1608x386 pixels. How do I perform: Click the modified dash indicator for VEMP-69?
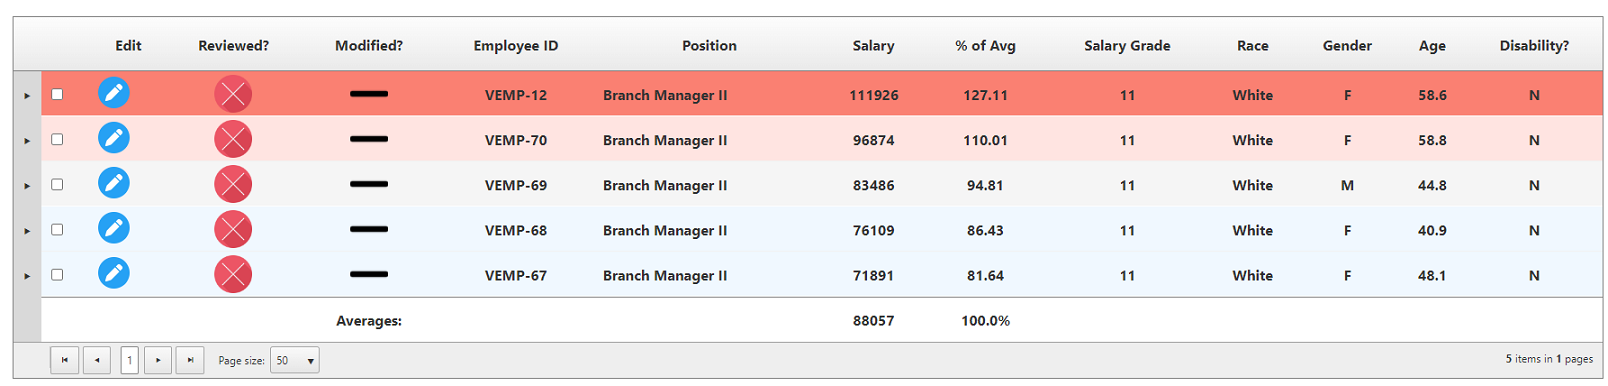pyautogui.click(x=369, y=184)
